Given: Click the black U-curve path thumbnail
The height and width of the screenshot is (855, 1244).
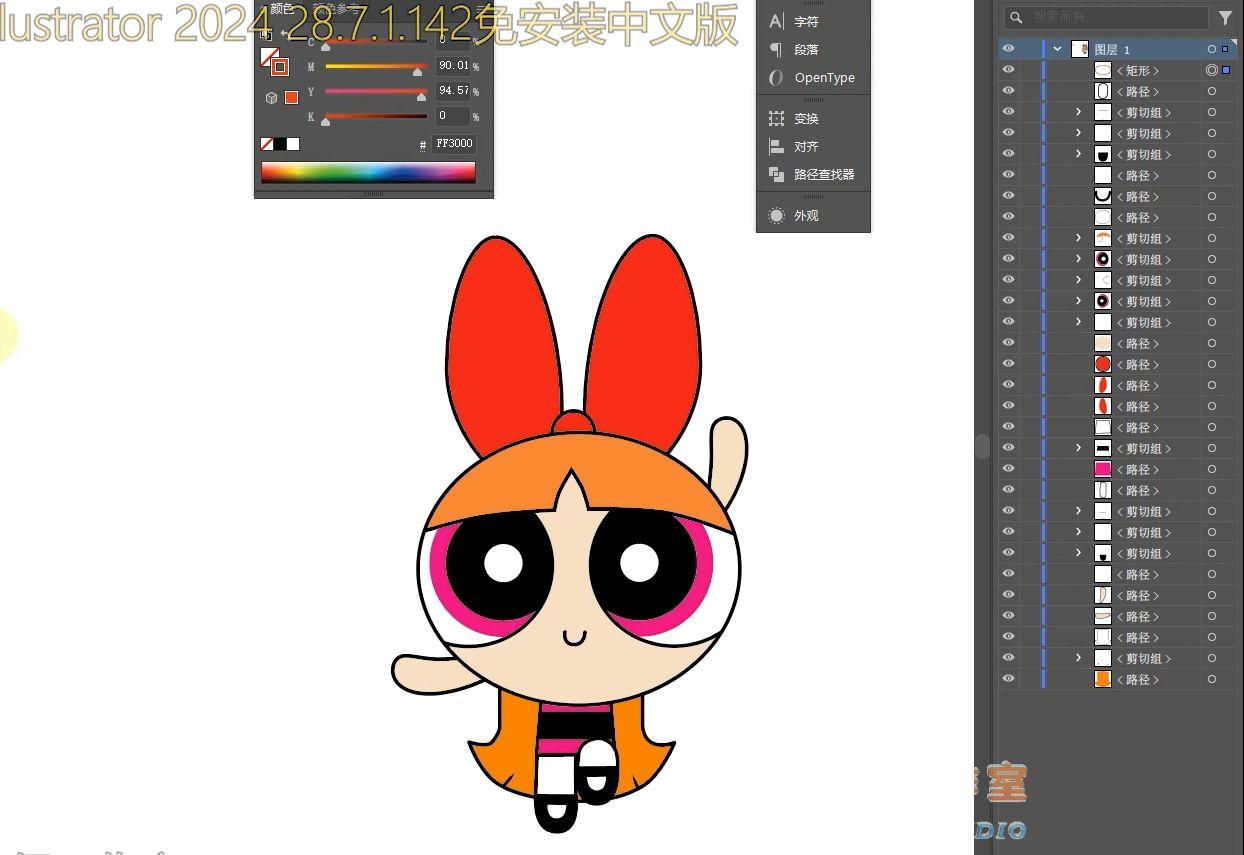Looking at the screenshot, I should pos(1103,196).
